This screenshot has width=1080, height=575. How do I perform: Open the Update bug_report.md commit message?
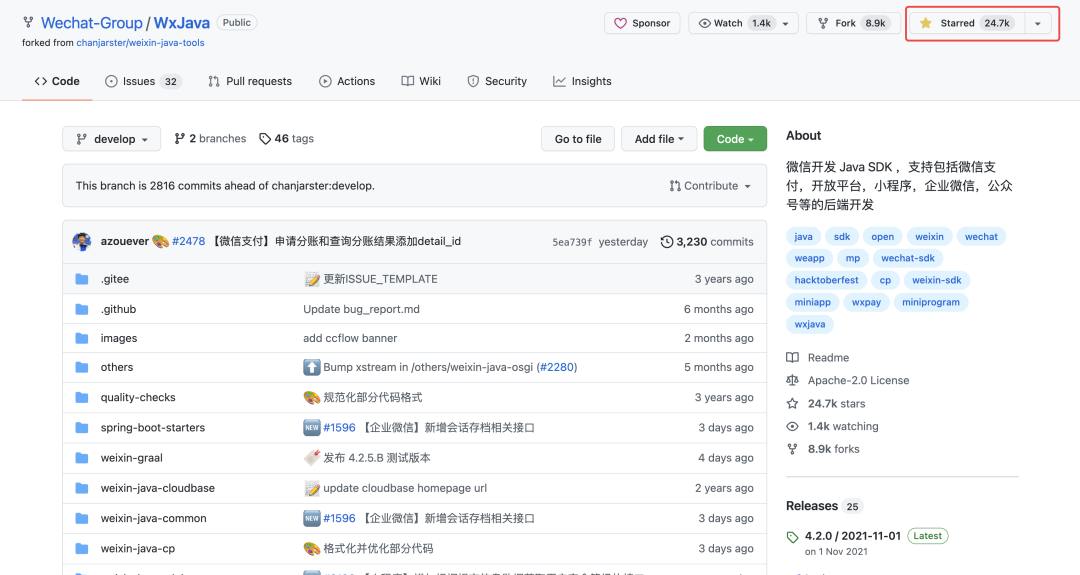(x=362, y=309)
